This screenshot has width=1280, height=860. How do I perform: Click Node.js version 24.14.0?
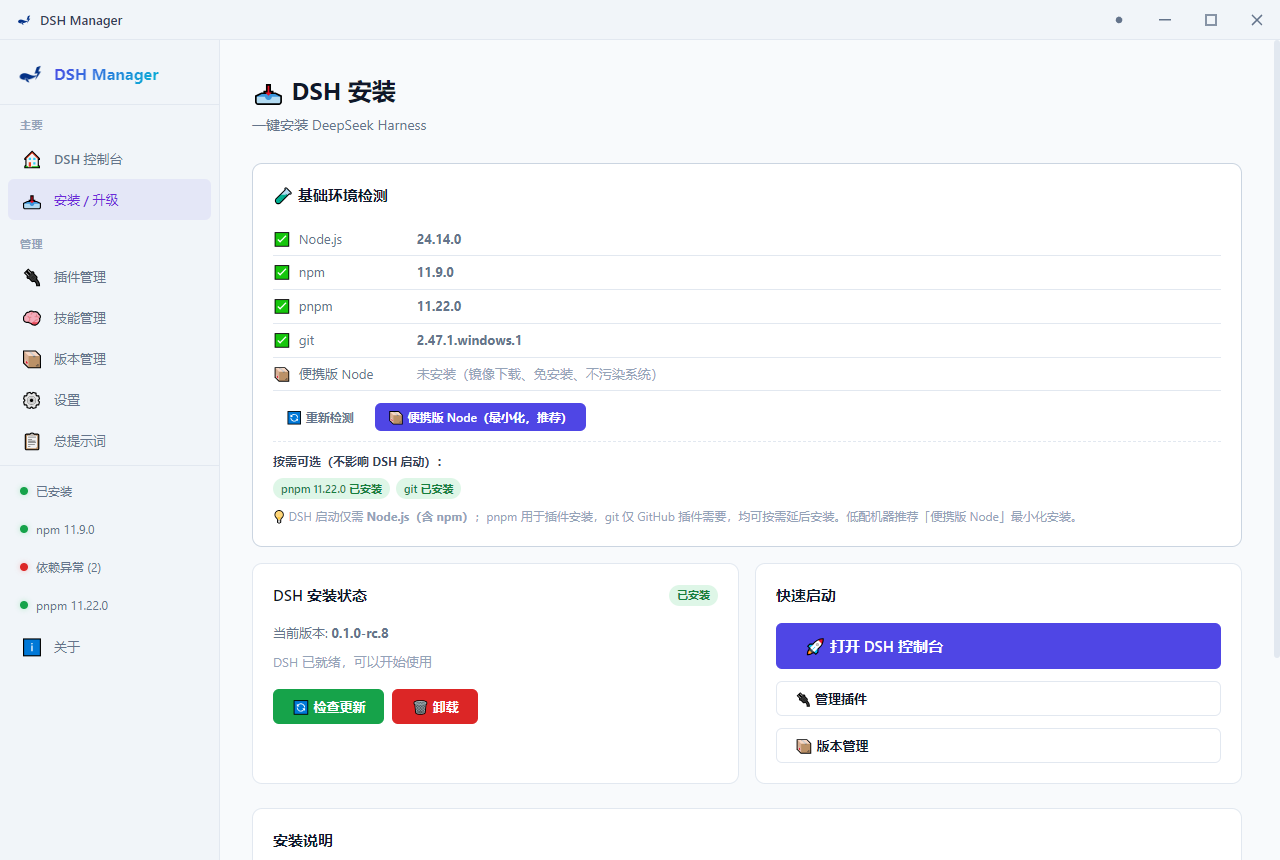point(439,239)
